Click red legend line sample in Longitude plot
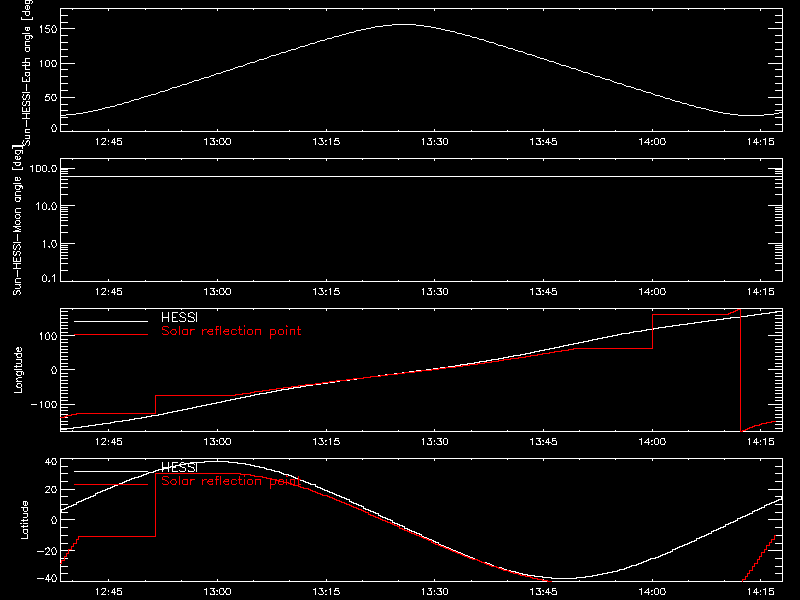 [x=111, y=335]
